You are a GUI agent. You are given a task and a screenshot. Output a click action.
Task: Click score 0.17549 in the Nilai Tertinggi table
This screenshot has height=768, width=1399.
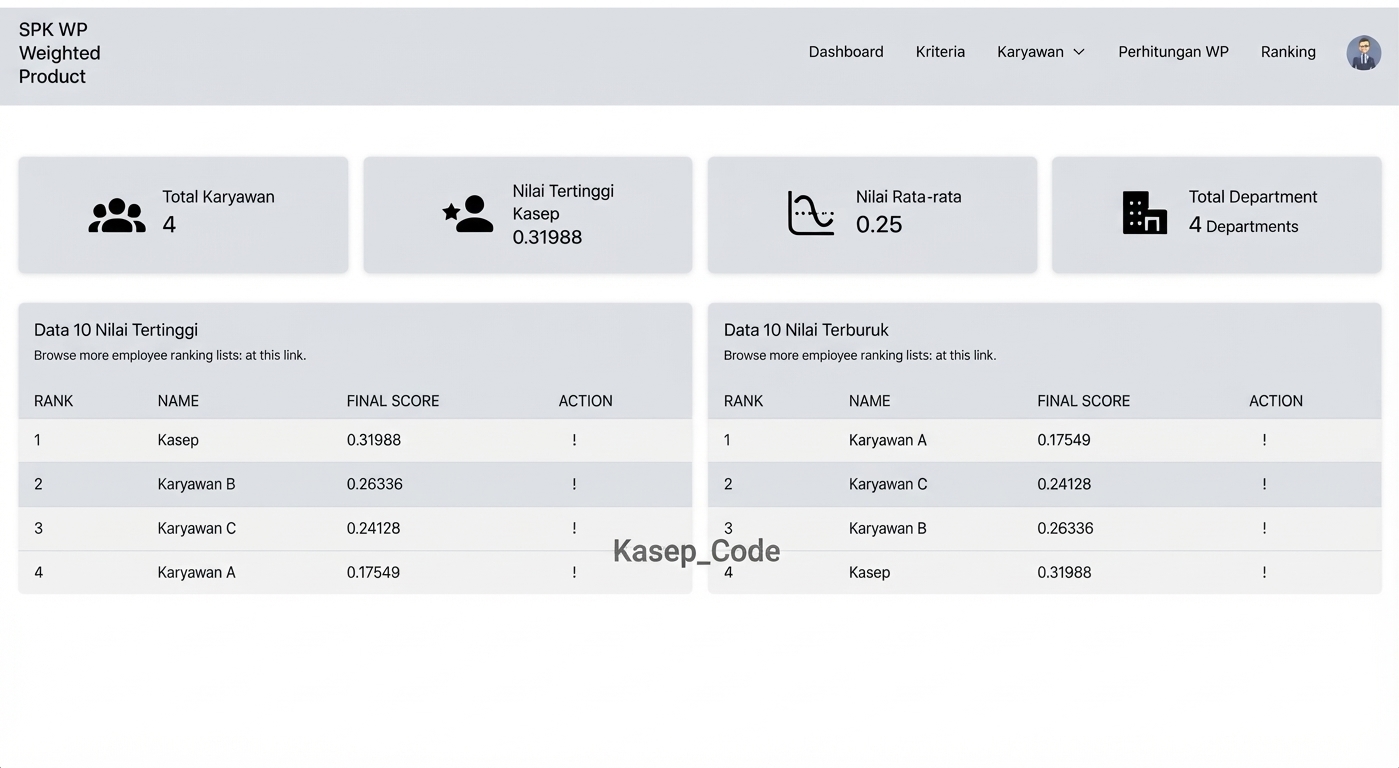(374, 572)
